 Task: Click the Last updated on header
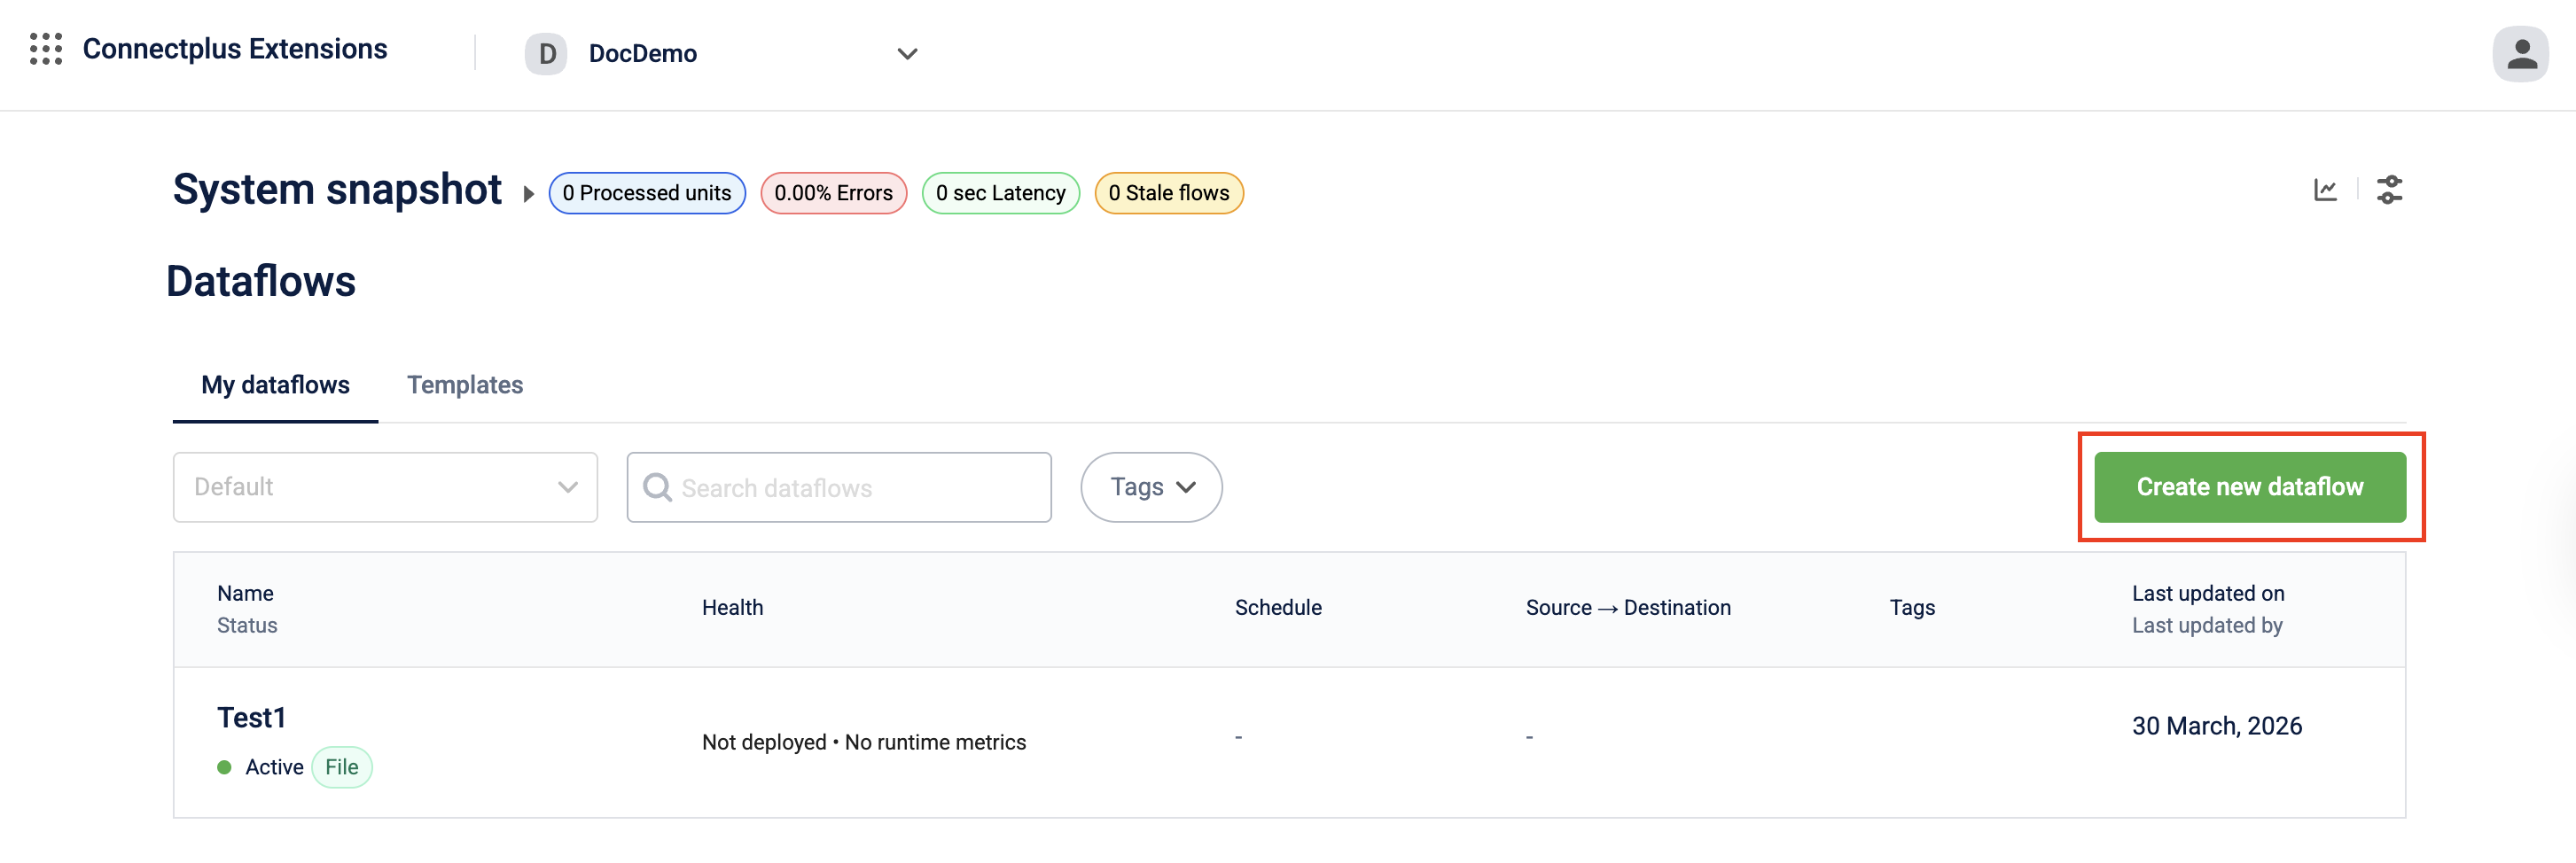(2208, 593)
